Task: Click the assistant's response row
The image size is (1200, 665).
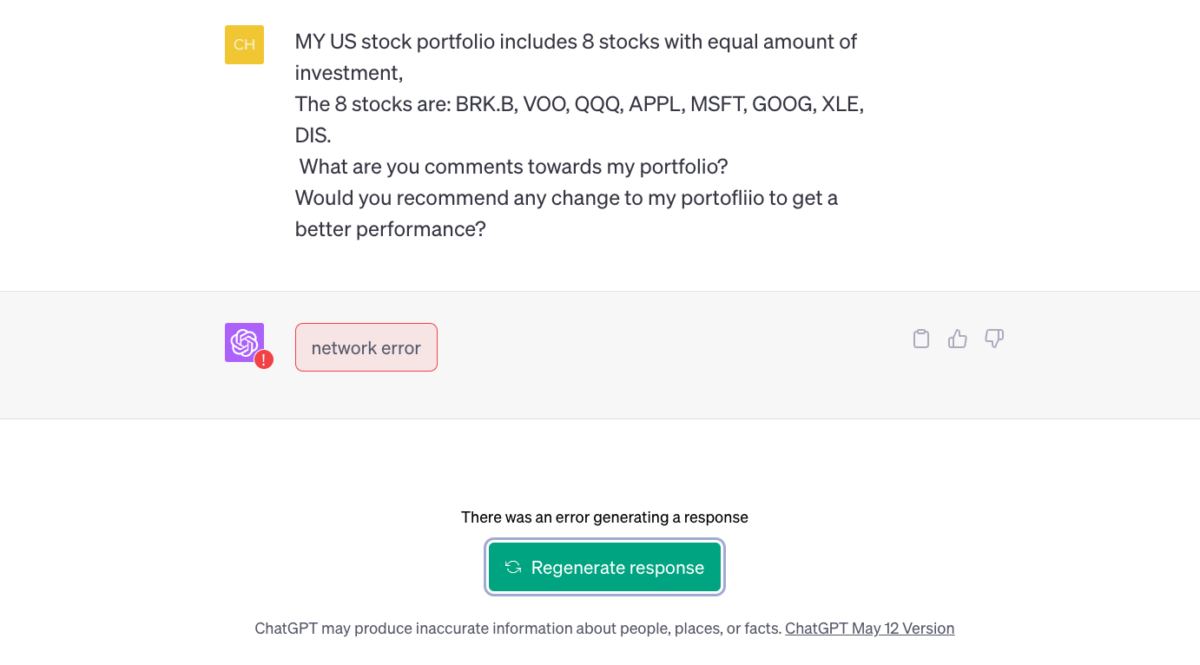Action: [x=600, y=354]
